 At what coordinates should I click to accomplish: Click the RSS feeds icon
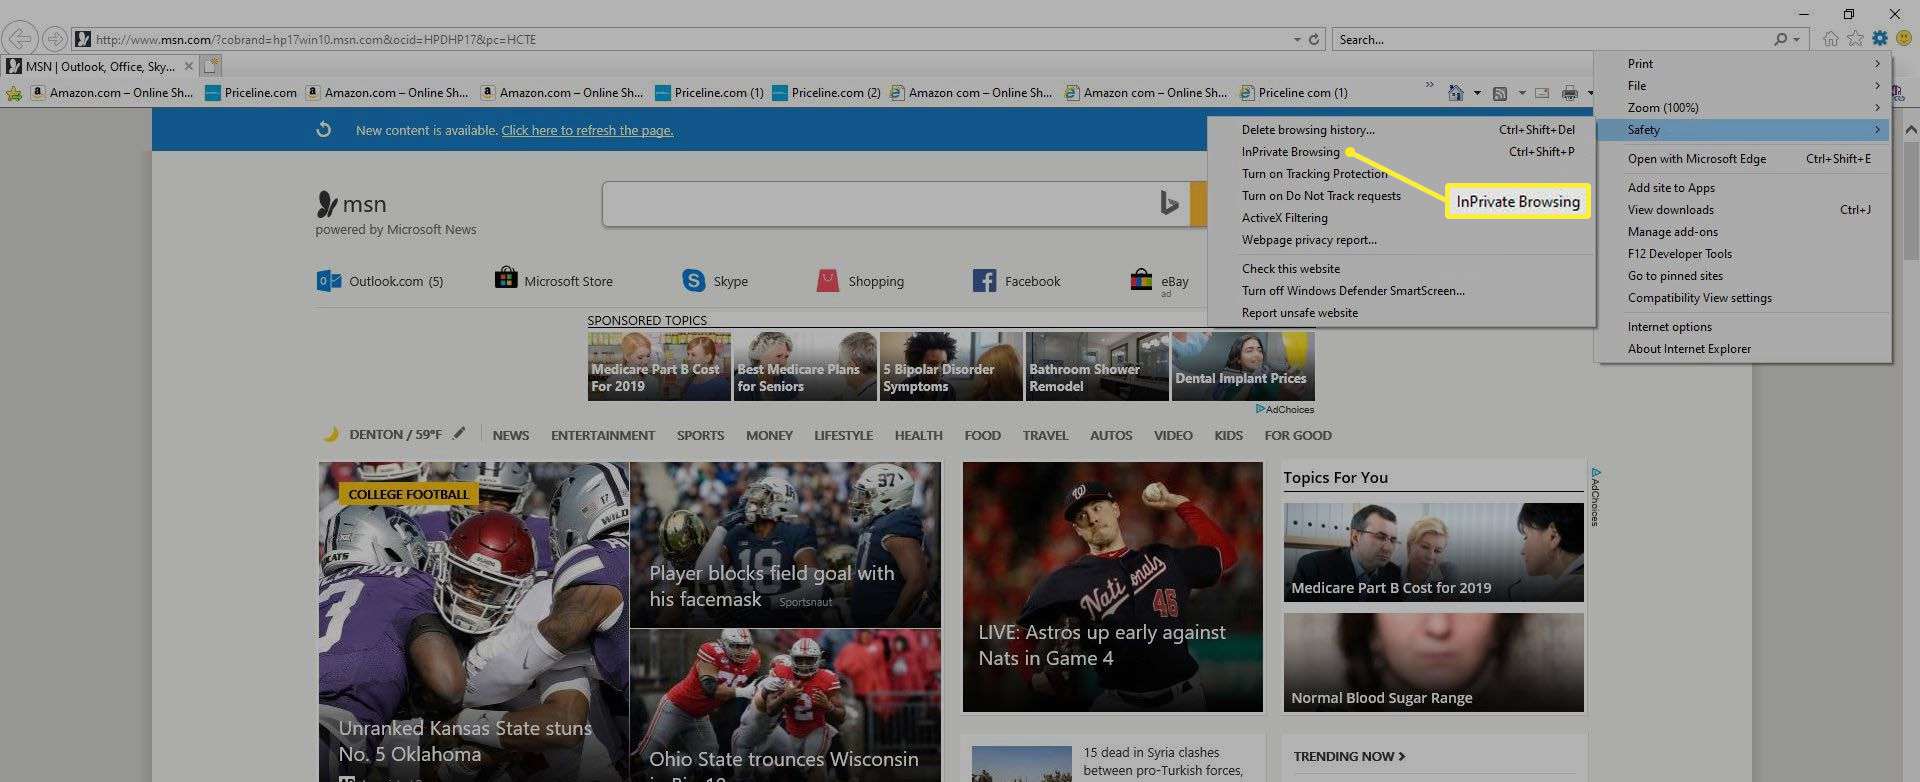click(x=1499, y=93)
